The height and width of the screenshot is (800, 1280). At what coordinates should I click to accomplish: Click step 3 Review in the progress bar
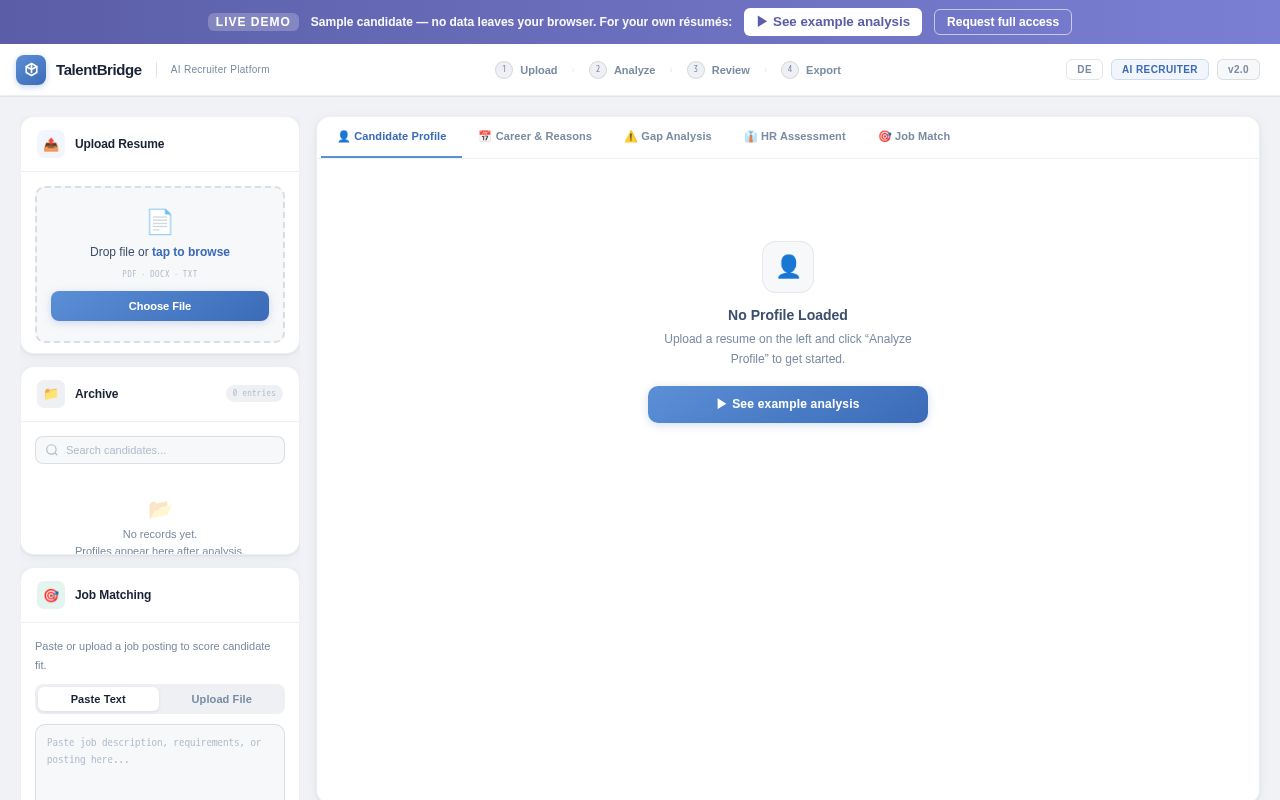pos(718,70)
